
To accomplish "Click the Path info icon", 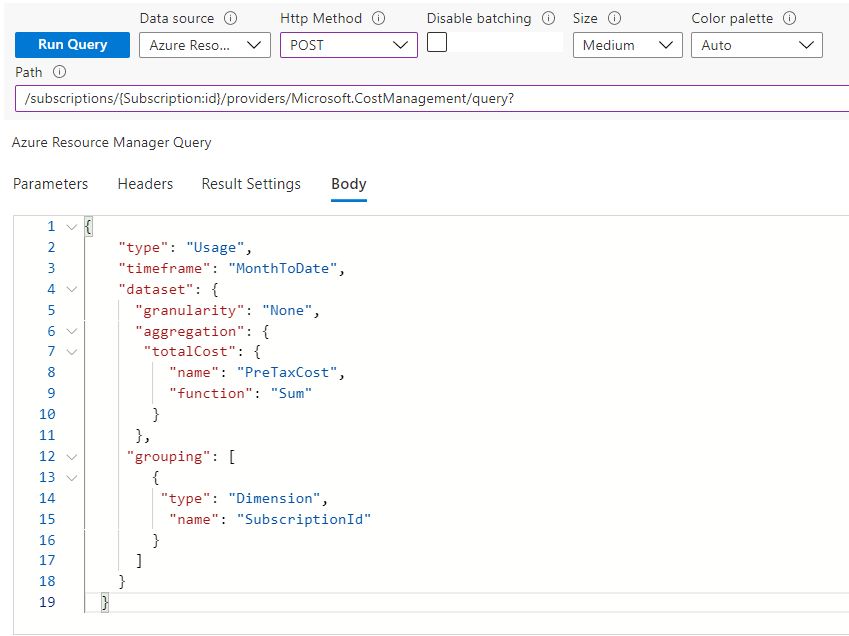I will coord(60,72).
